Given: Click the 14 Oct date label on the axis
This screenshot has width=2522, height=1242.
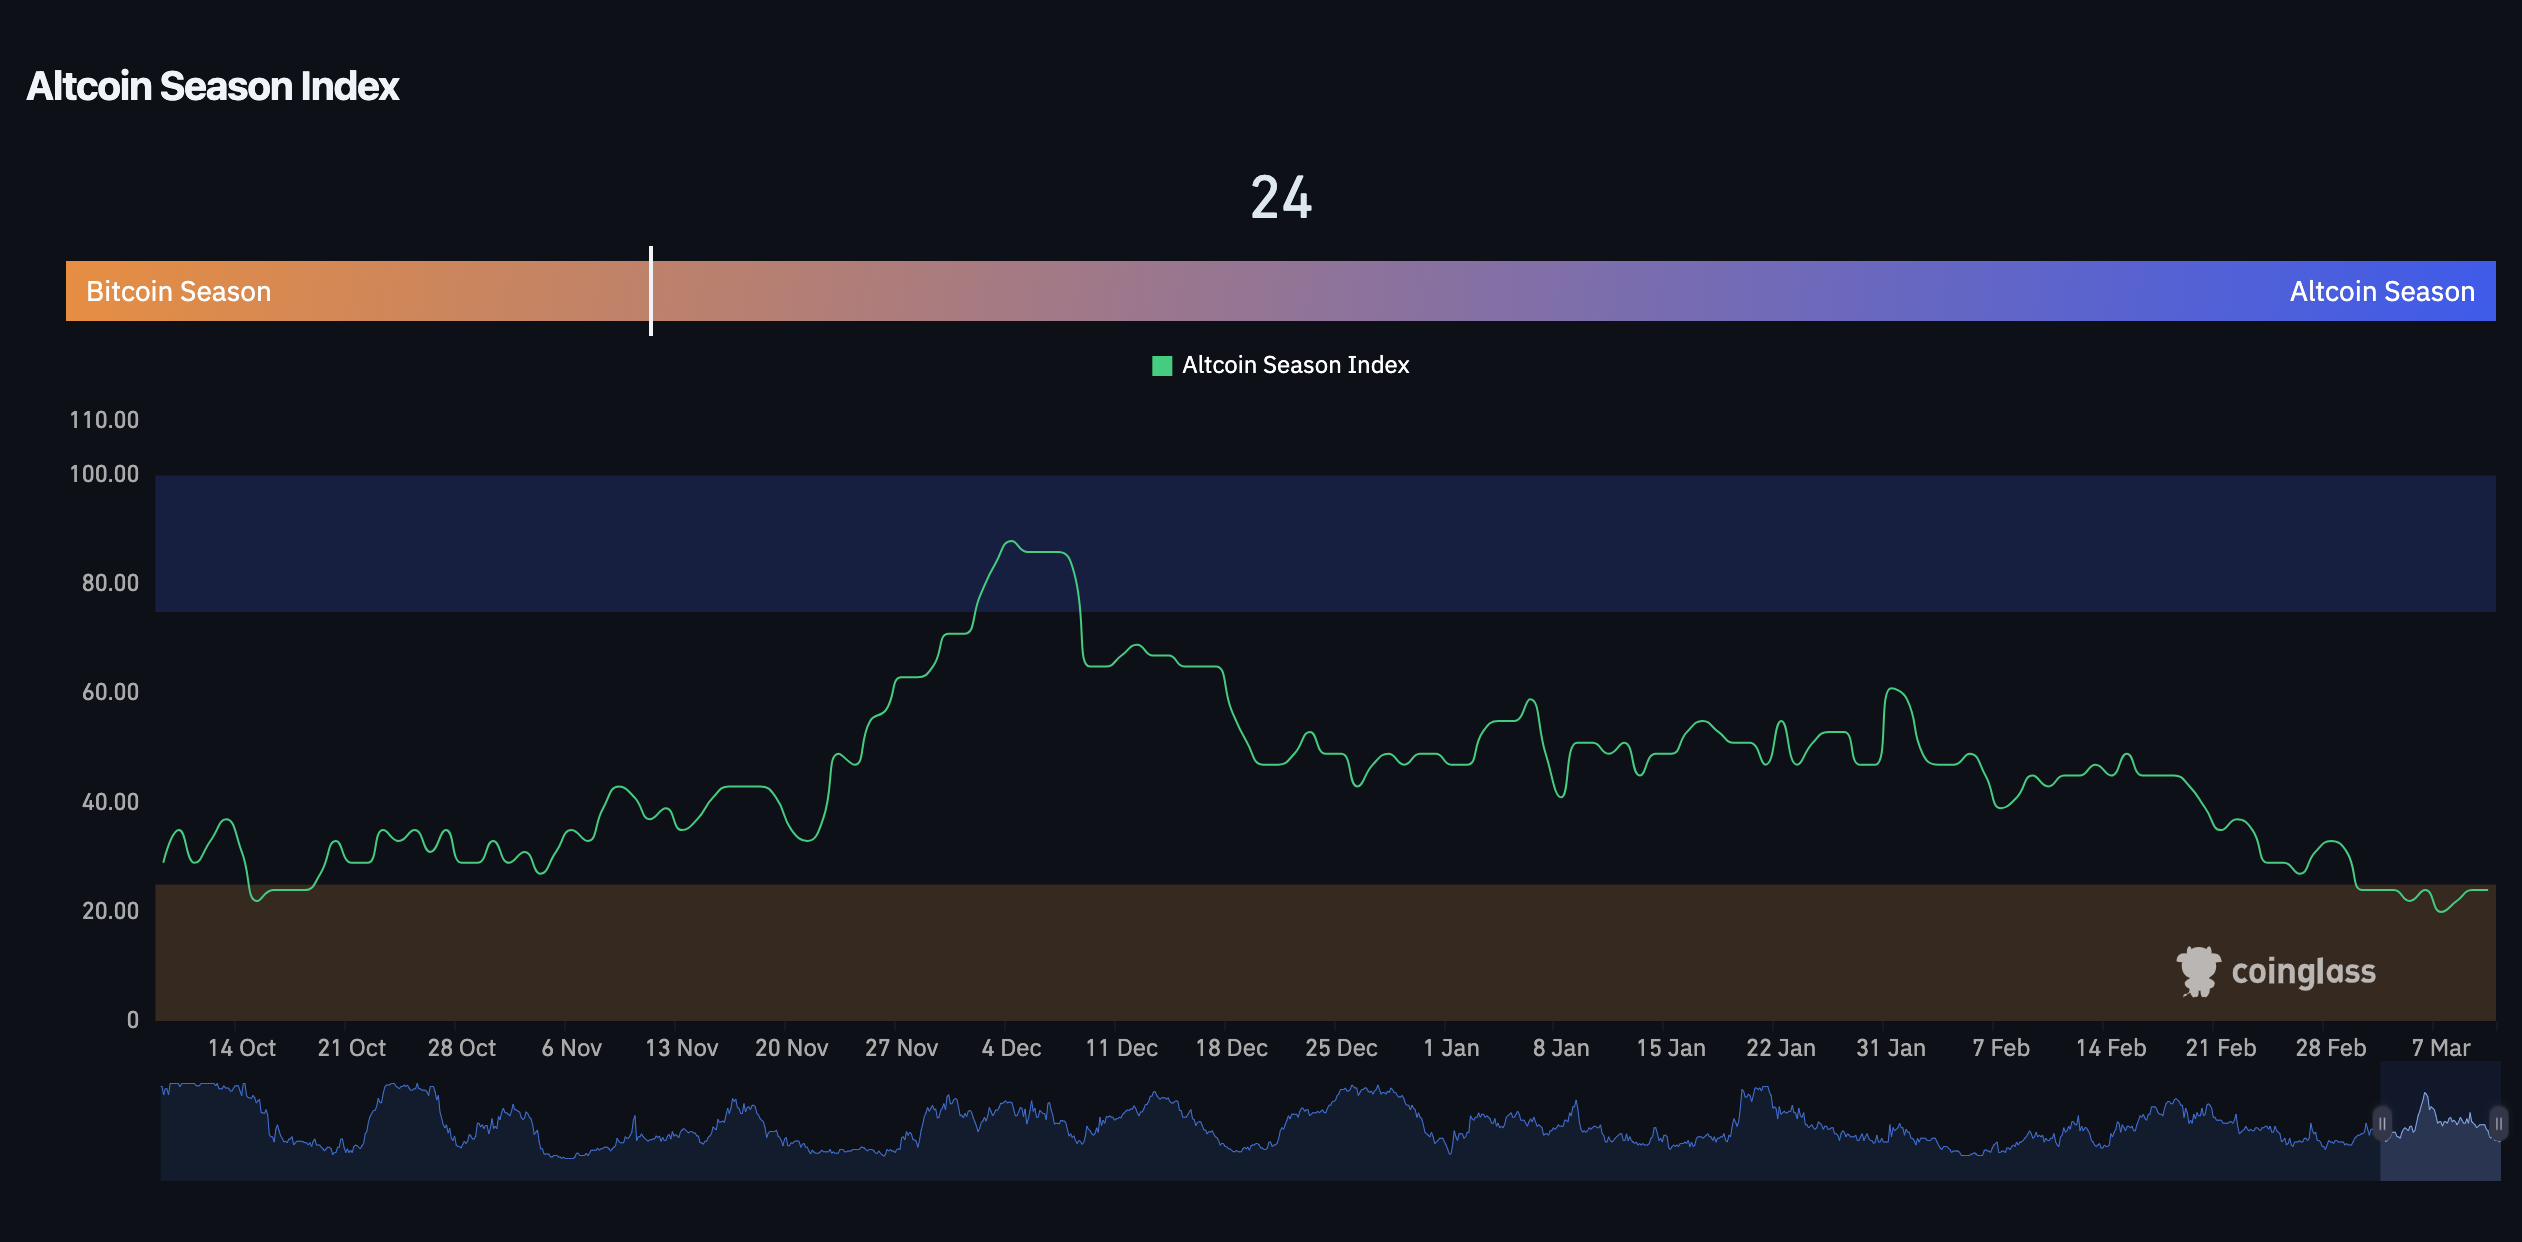Looking at the screenshot, I should (x=242, y=1048).
